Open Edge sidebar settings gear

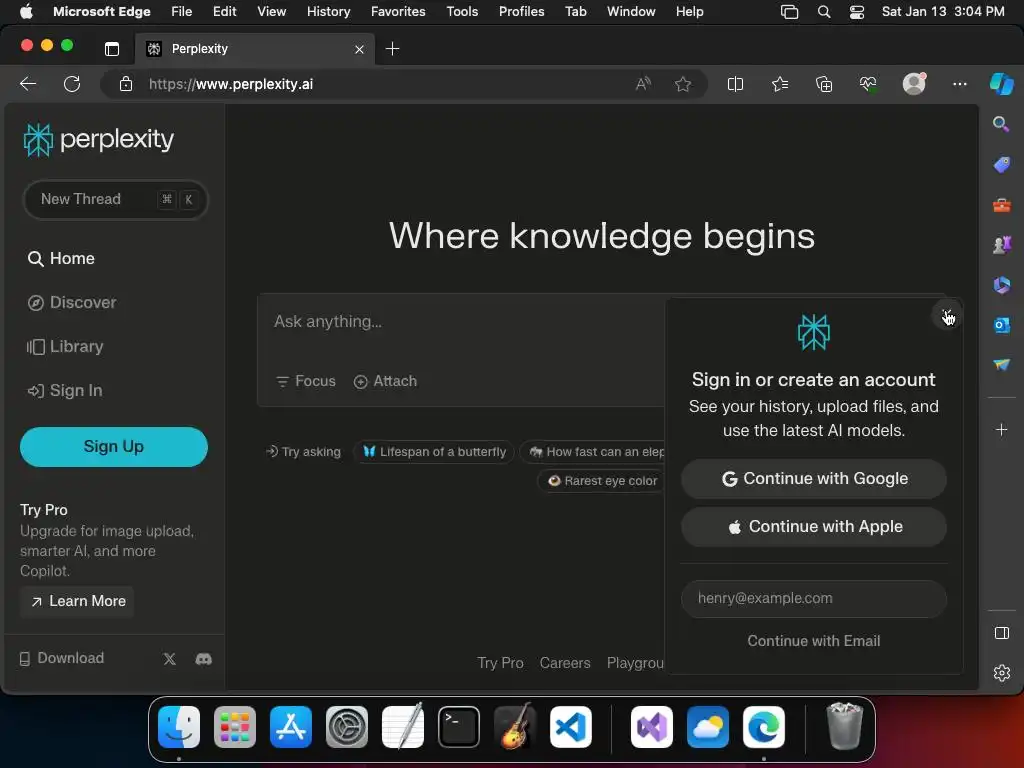1002,673
